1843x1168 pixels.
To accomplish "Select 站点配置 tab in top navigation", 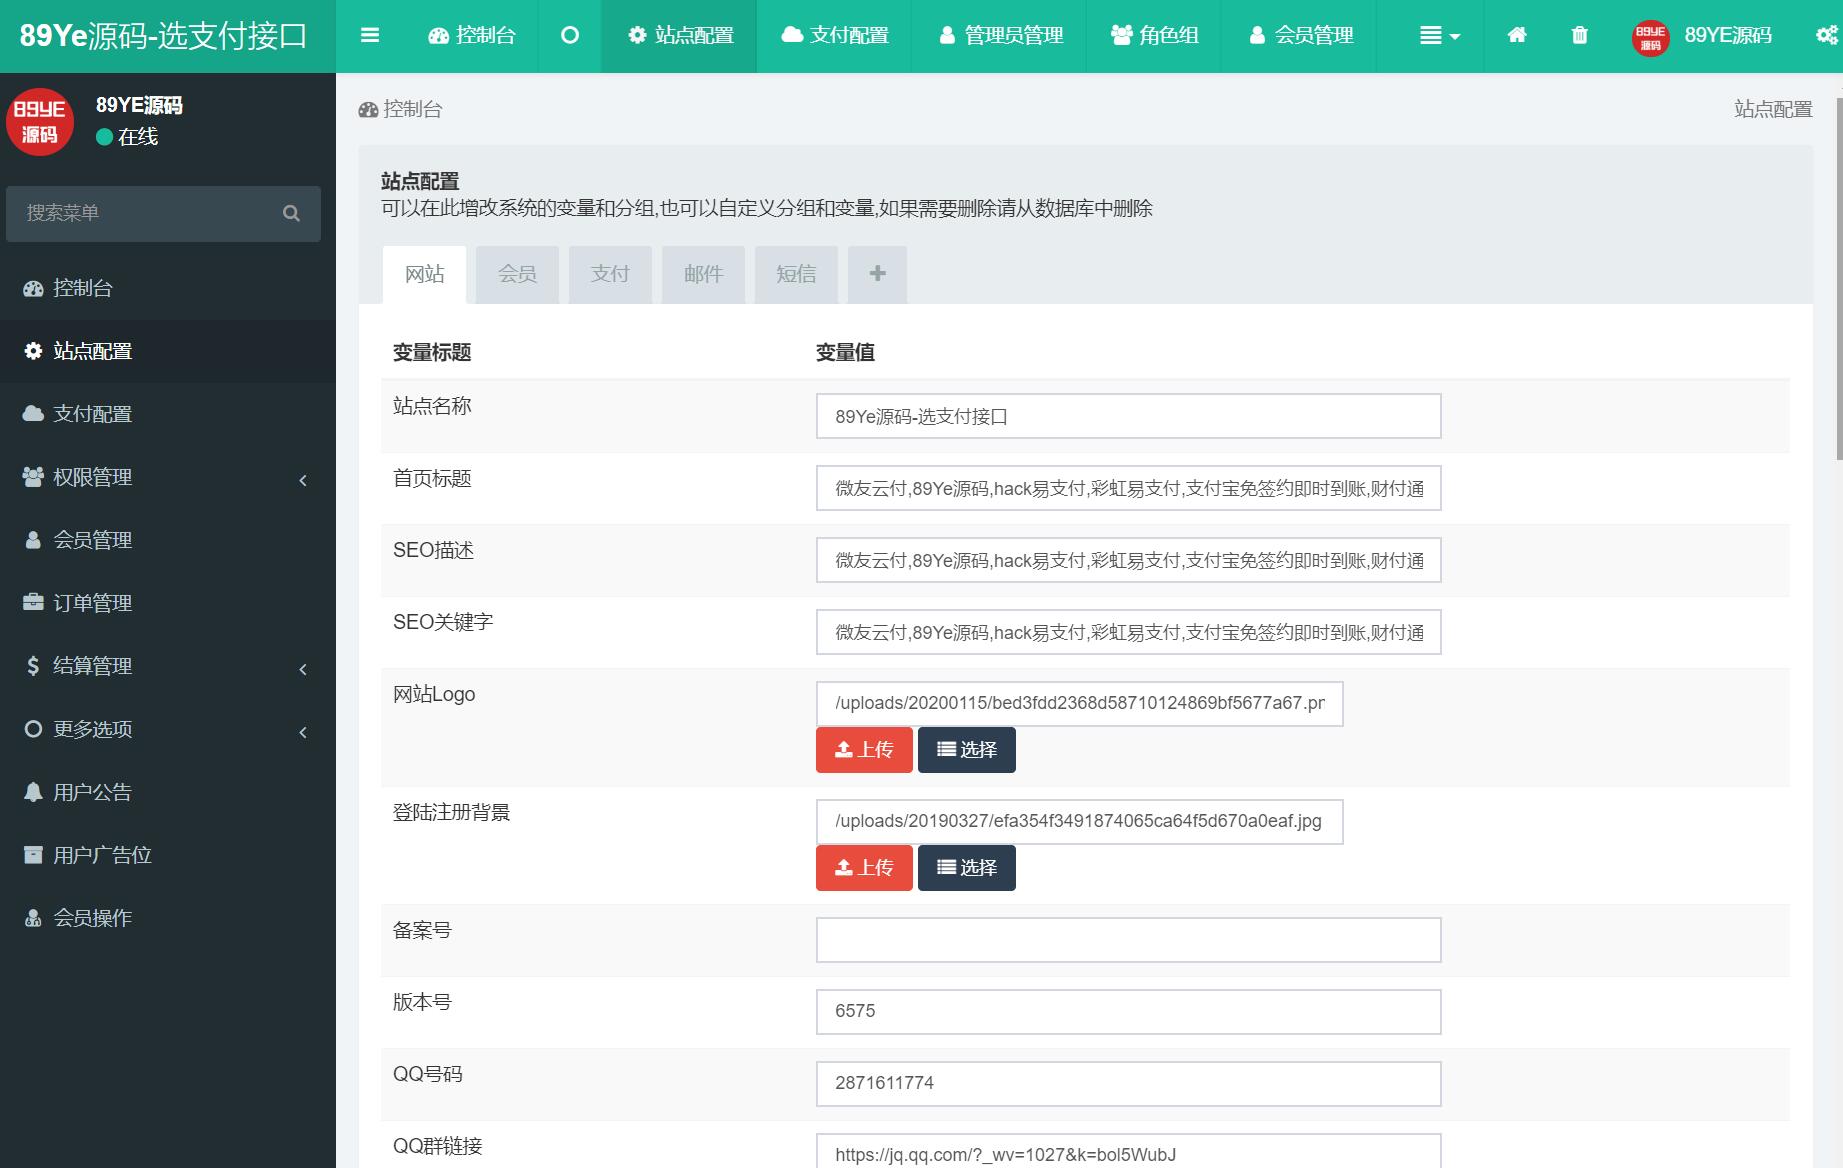I will 679,36.
